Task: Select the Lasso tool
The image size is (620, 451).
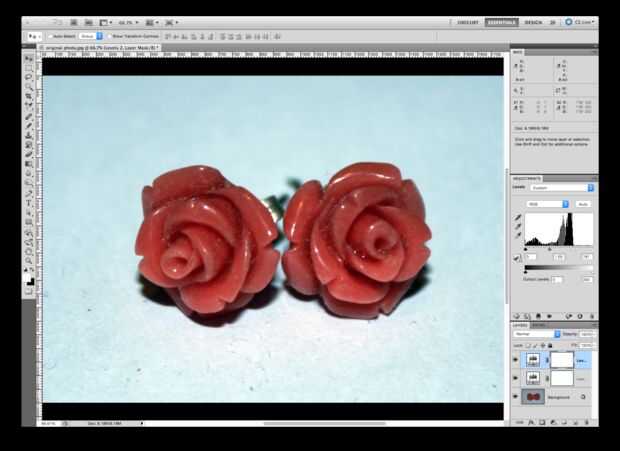Action: tap(29, 77)
